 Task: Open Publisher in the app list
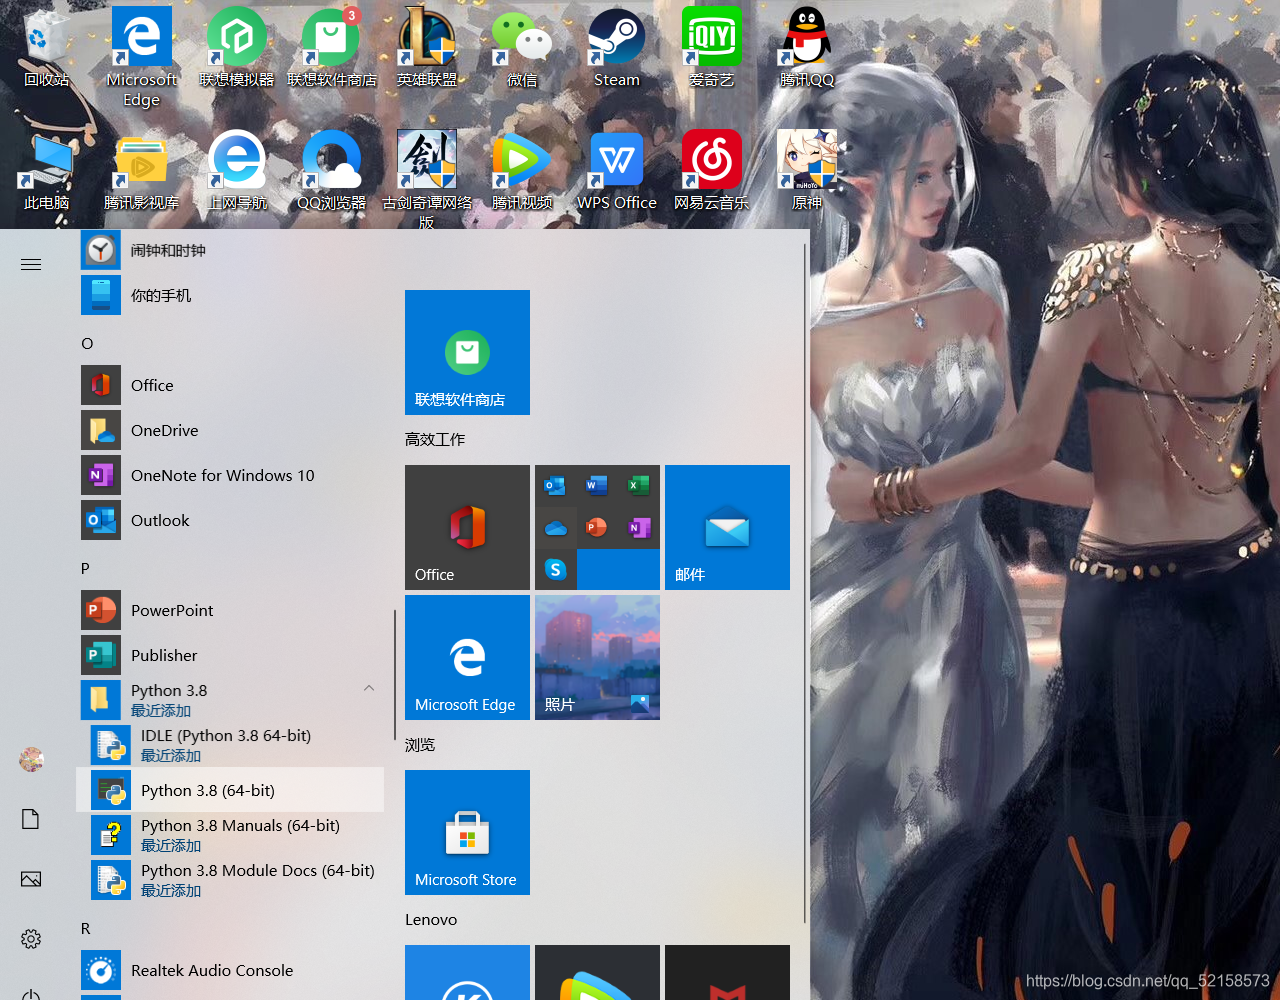click(x=230, y=655)
